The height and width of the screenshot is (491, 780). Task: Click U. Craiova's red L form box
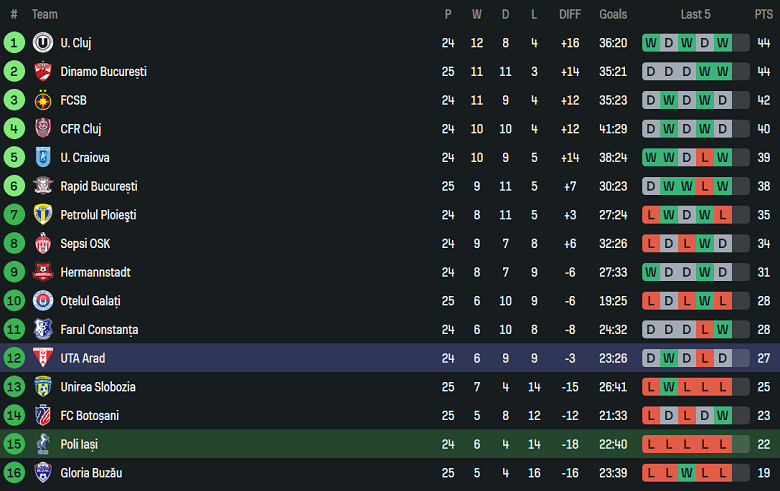[x=704, y=158]
